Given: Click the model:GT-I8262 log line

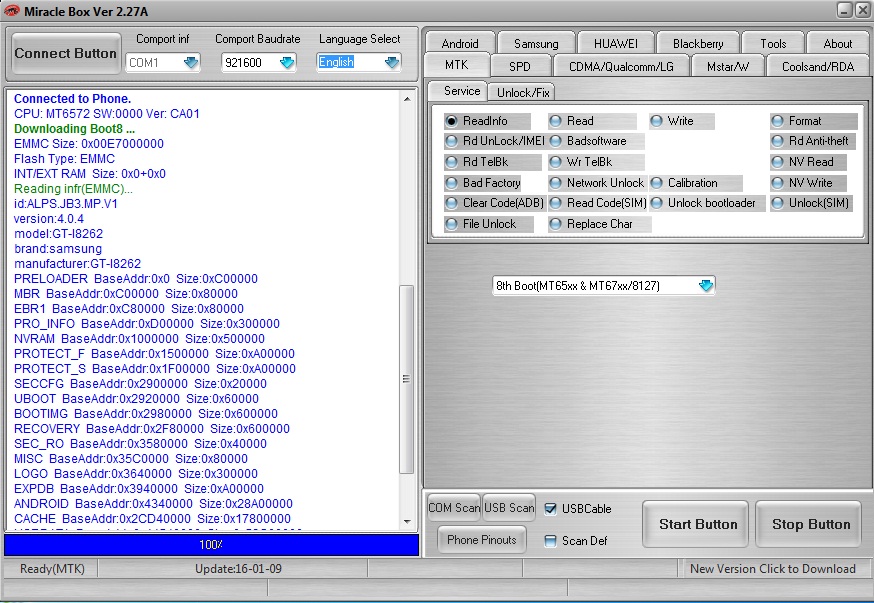Looking at the screenshot, I should click(x=59, y=234).
